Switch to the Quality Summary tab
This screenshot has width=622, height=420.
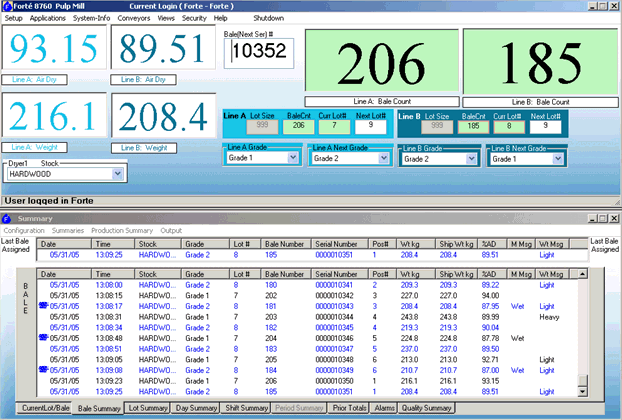point(426,408)
